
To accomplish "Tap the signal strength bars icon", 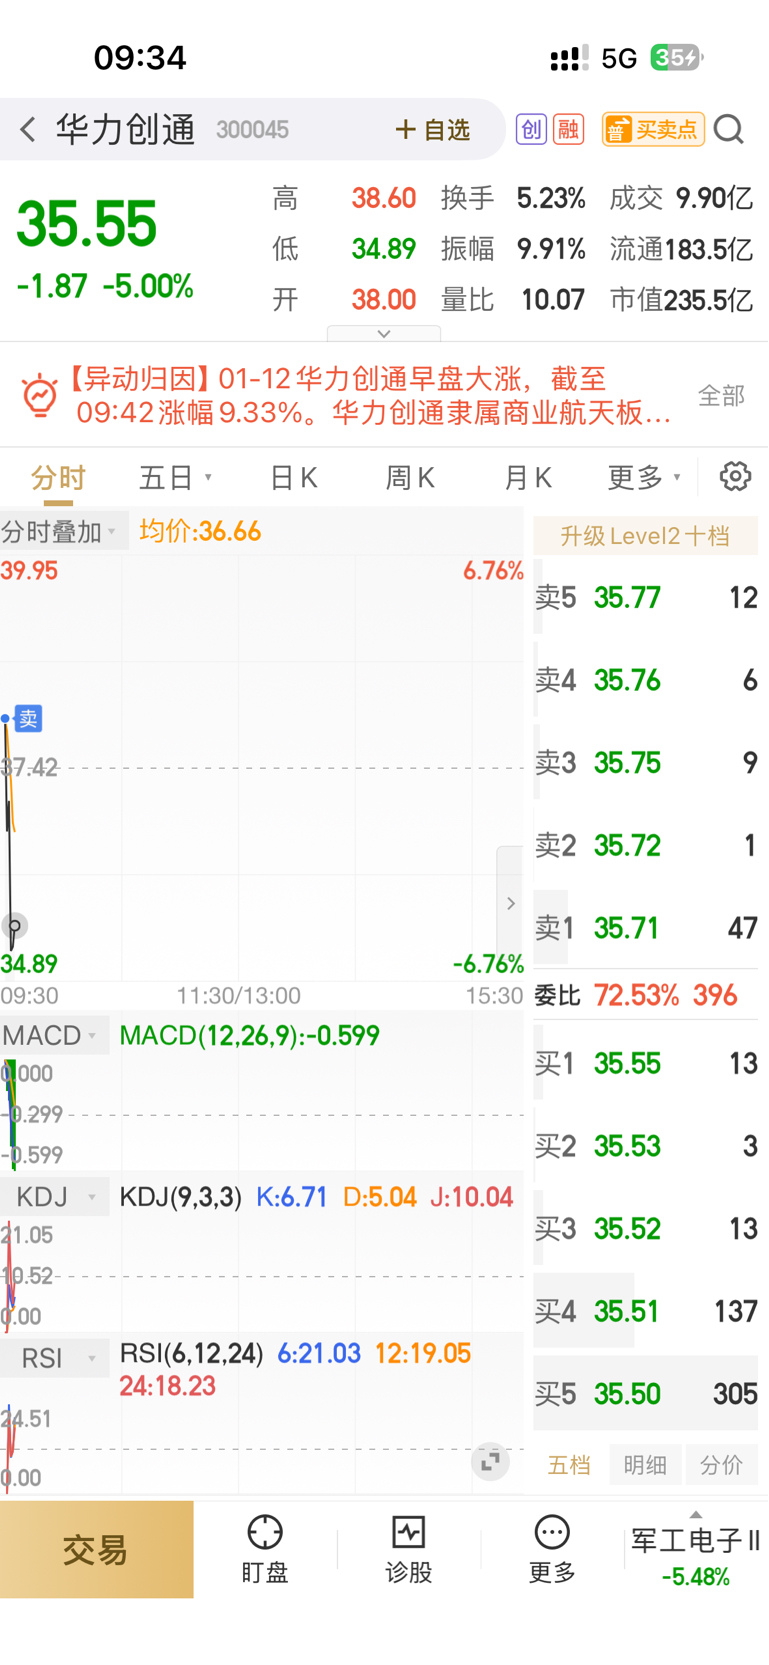I will (570, 58).
